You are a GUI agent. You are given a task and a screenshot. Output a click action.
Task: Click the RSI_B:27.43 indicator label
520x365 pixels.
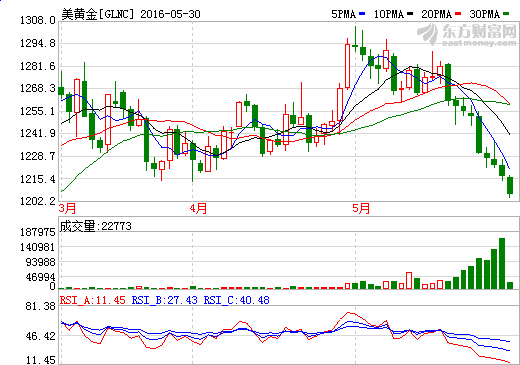point(165,300)
